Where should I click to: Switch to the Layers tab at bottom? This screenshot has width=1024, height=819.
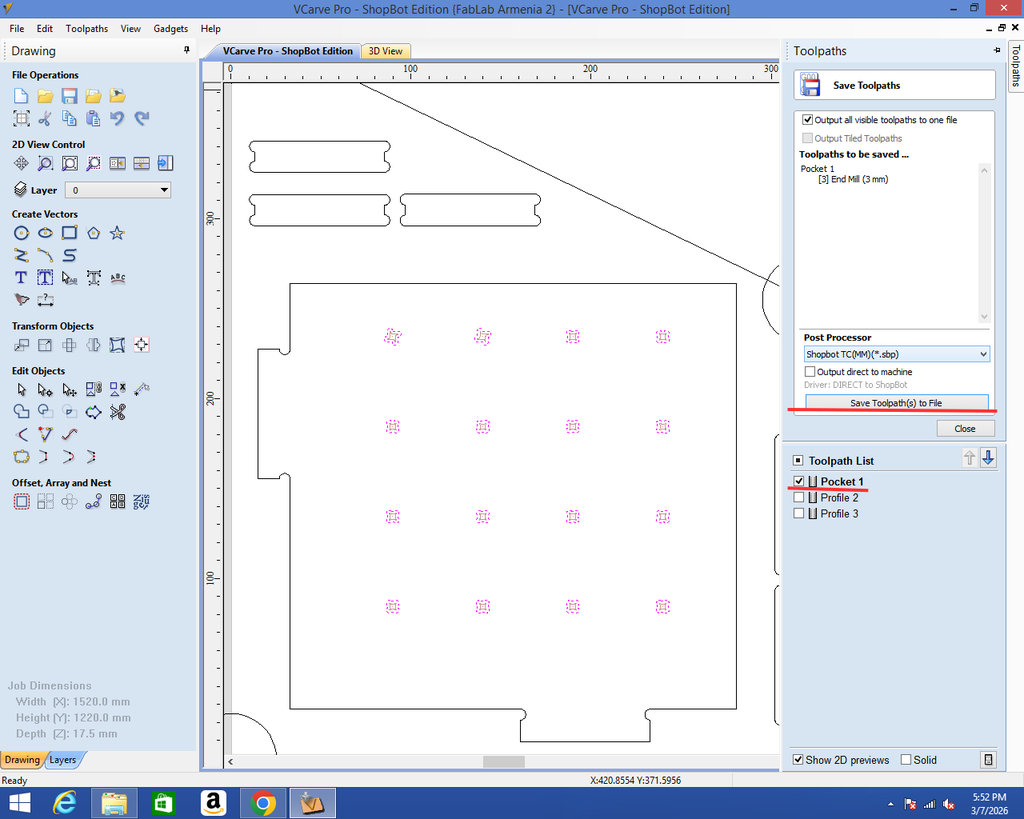63,760
